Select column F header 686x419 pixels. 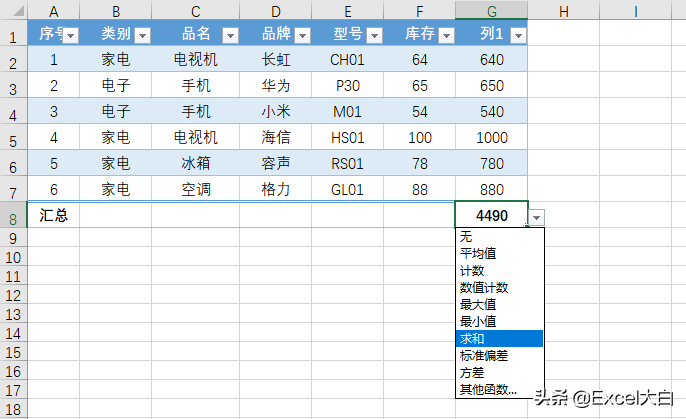click(x=420, y=10)
